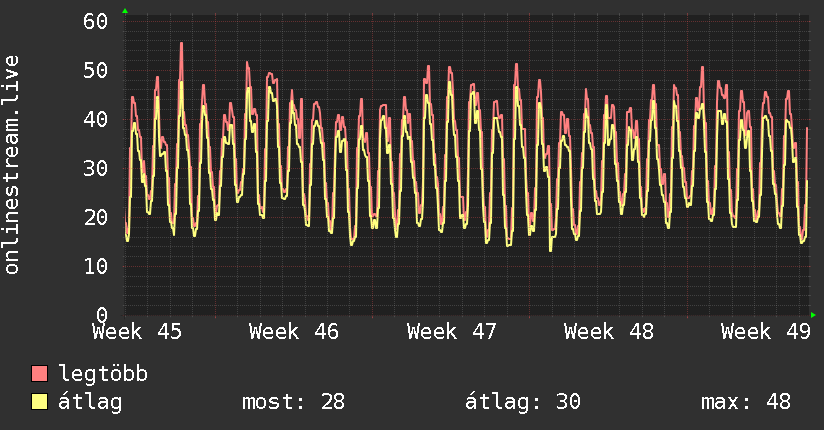The width and height of the screenshot is (824, 430).
Task: Click the green arrow at x-axis end
Action: [x=813, y=315]
